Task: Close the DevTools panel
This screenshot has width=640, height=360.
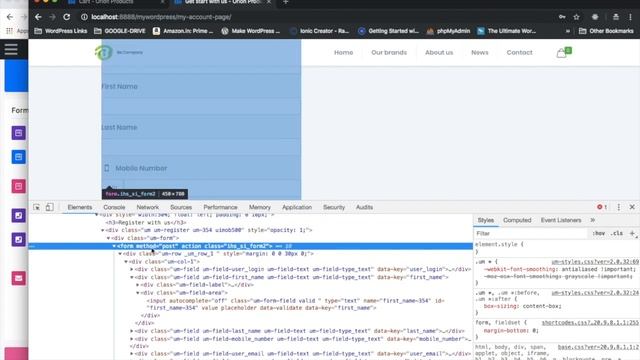Action: coord(632,207)
